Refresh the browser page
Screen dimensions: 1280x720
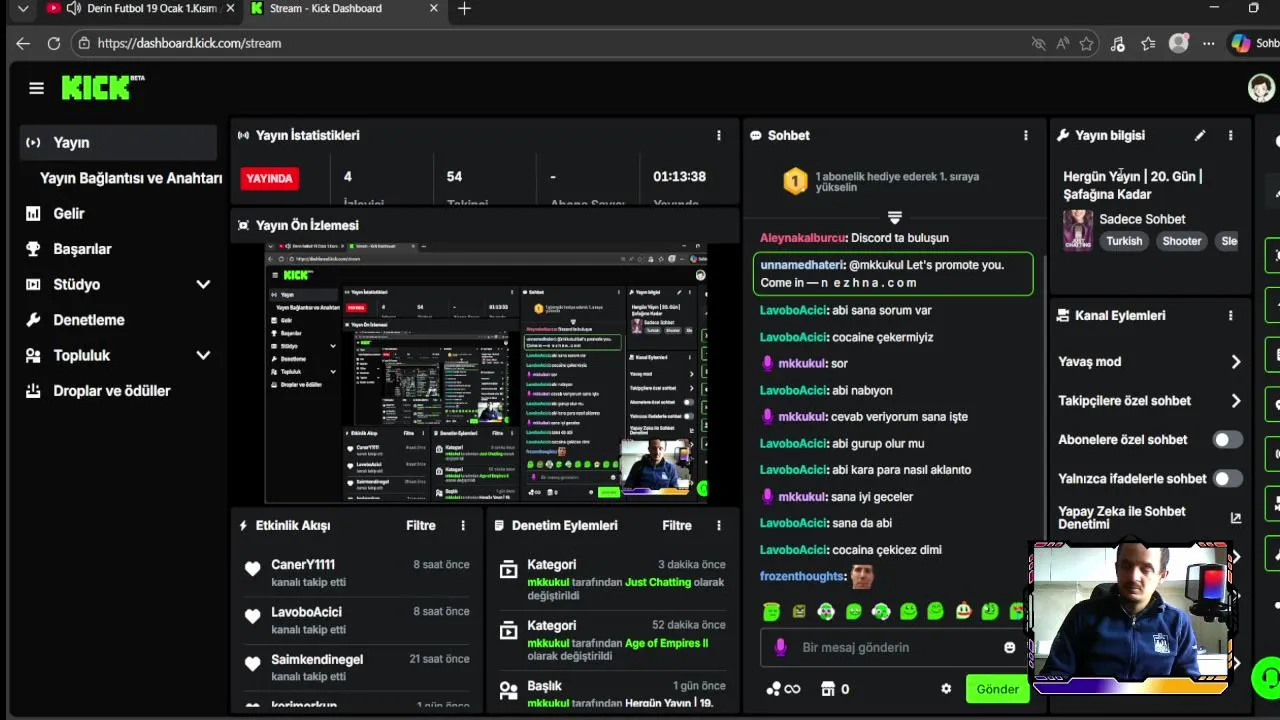pyautogui.click(x=54, y=43)
